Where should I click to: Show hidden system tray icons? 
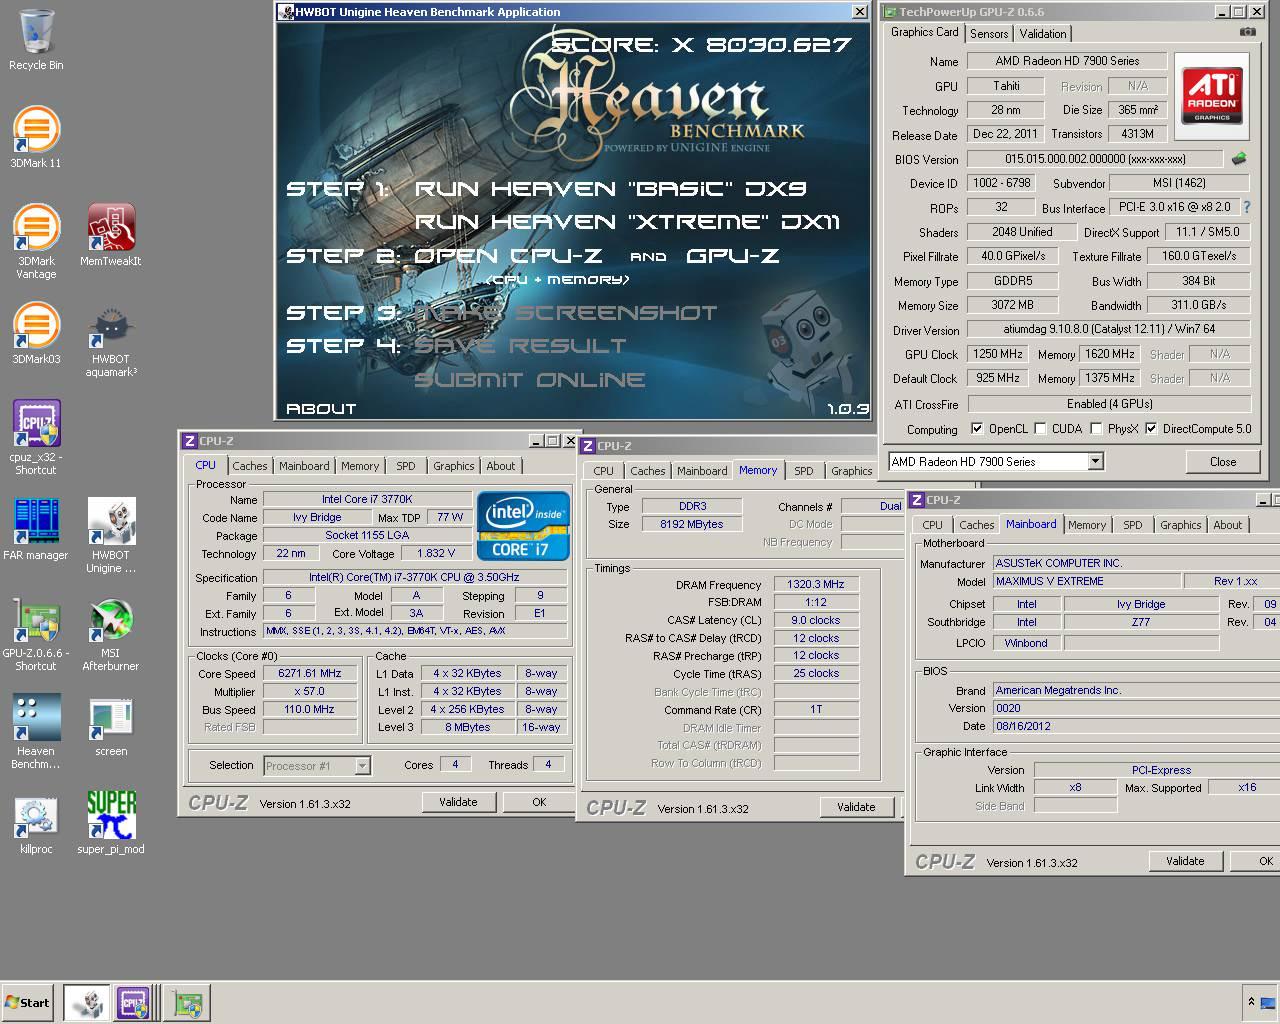coord(1250,1001)
